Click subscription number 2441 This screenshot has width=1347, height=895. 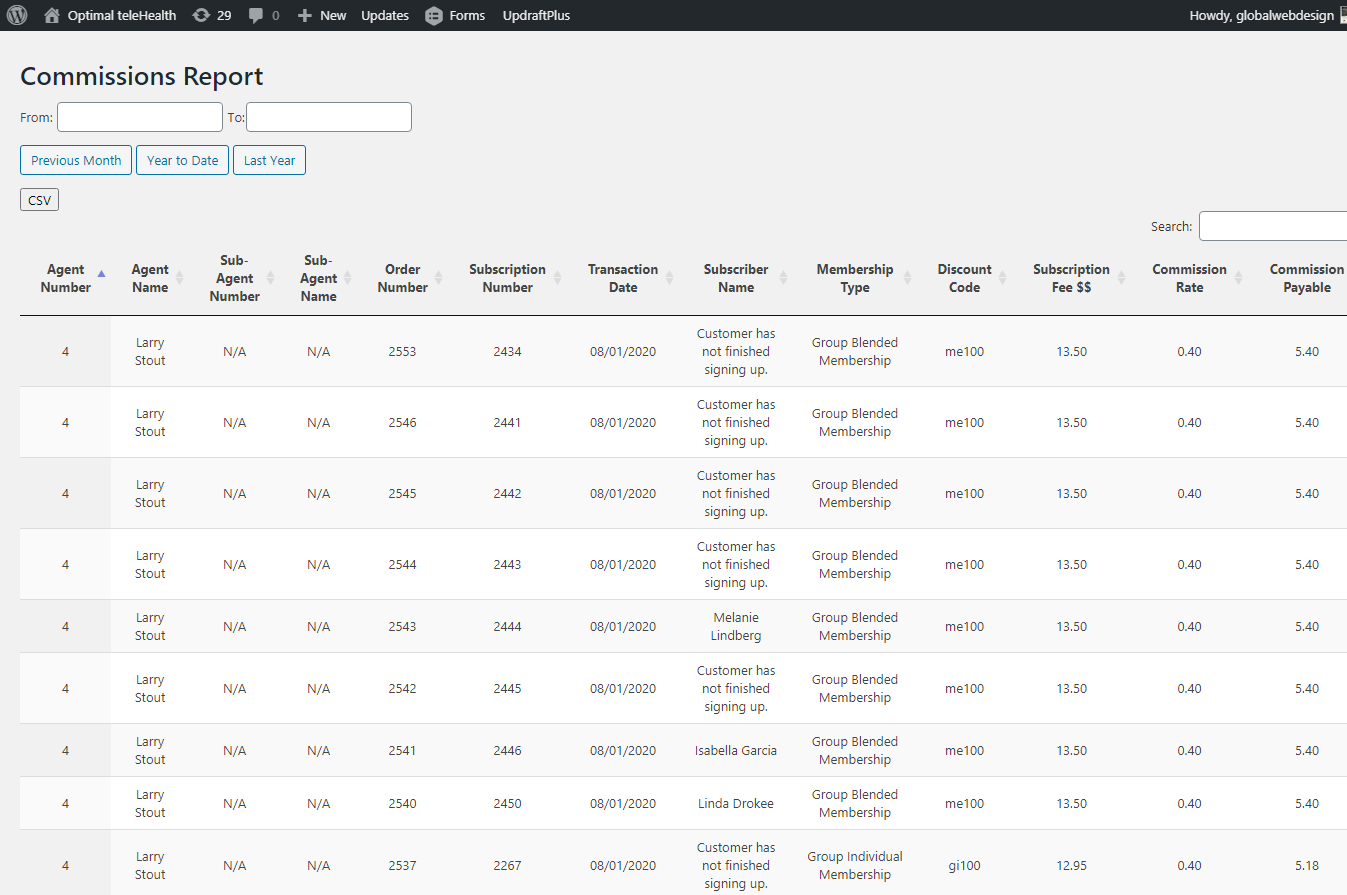tap(507, 423)
